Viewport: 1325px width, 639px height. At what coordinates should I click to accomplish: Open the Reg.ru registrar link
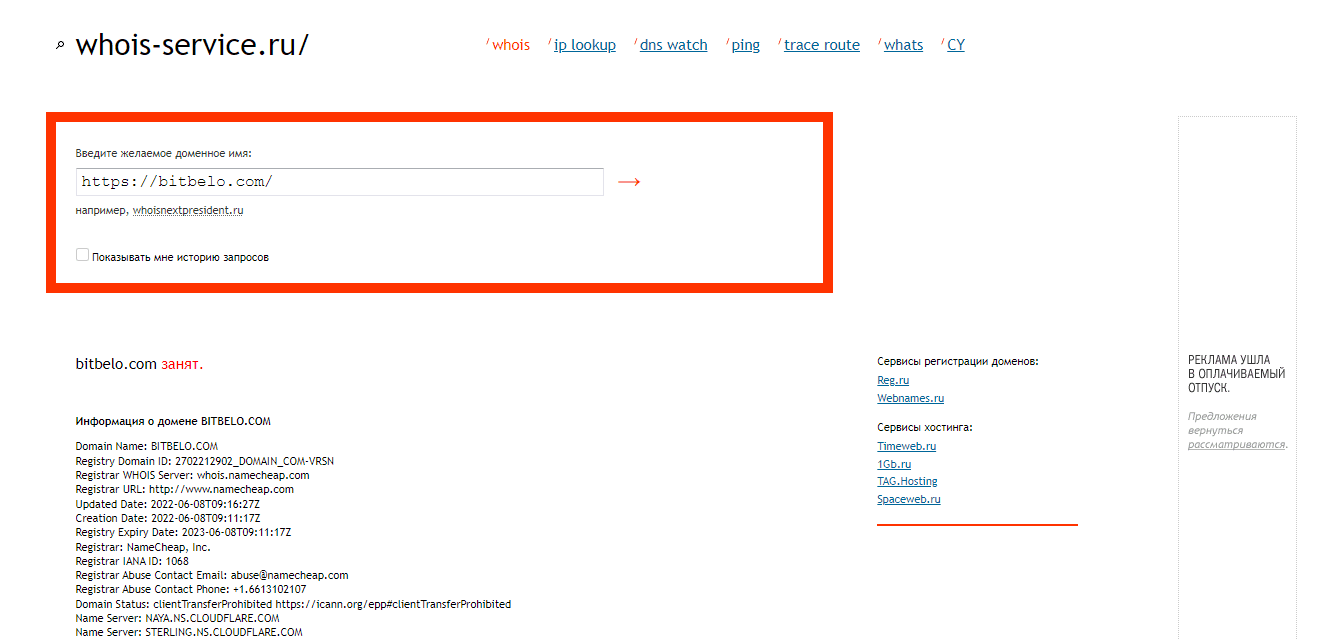(x=893, y=381)
